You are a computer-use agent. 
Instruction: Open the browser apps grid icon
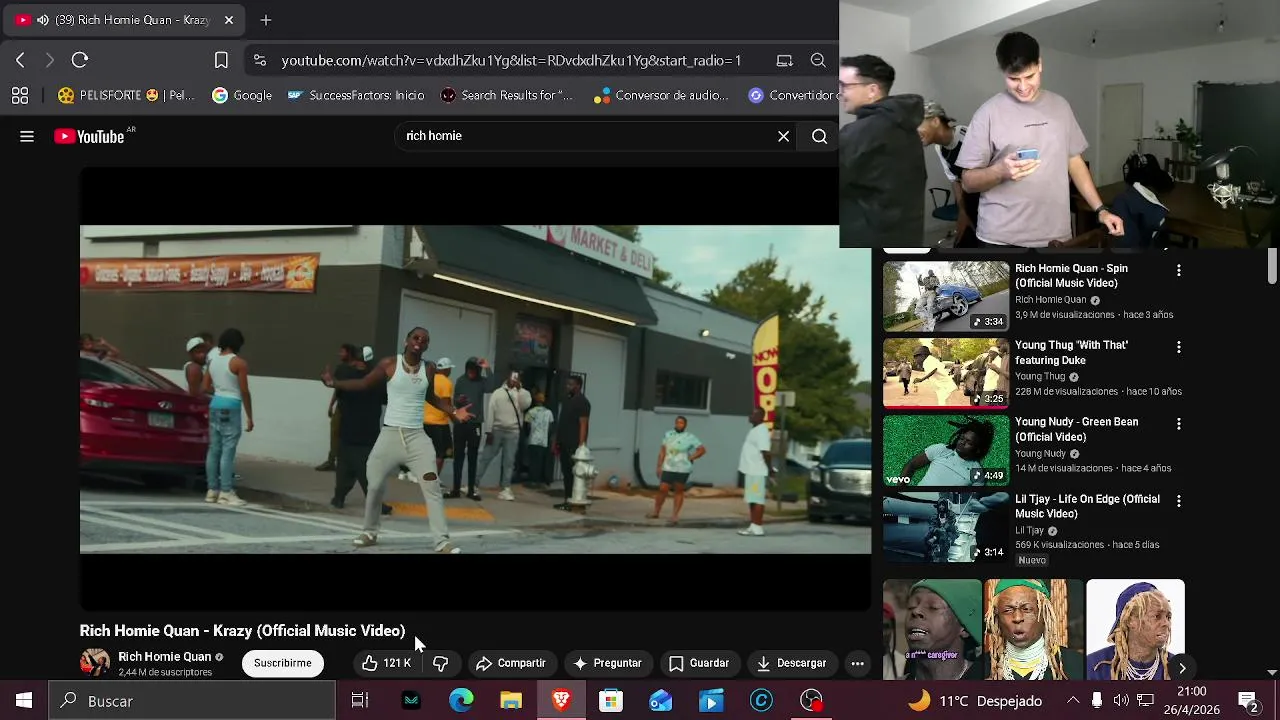click(20, 95)
